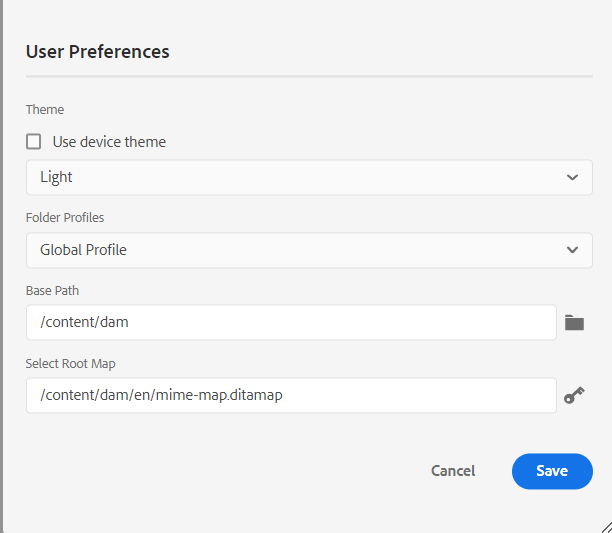The height and width of the screenshot is (533, 612).
Task: Click the key icon beside Select Root Map
Action: (574, 396)
